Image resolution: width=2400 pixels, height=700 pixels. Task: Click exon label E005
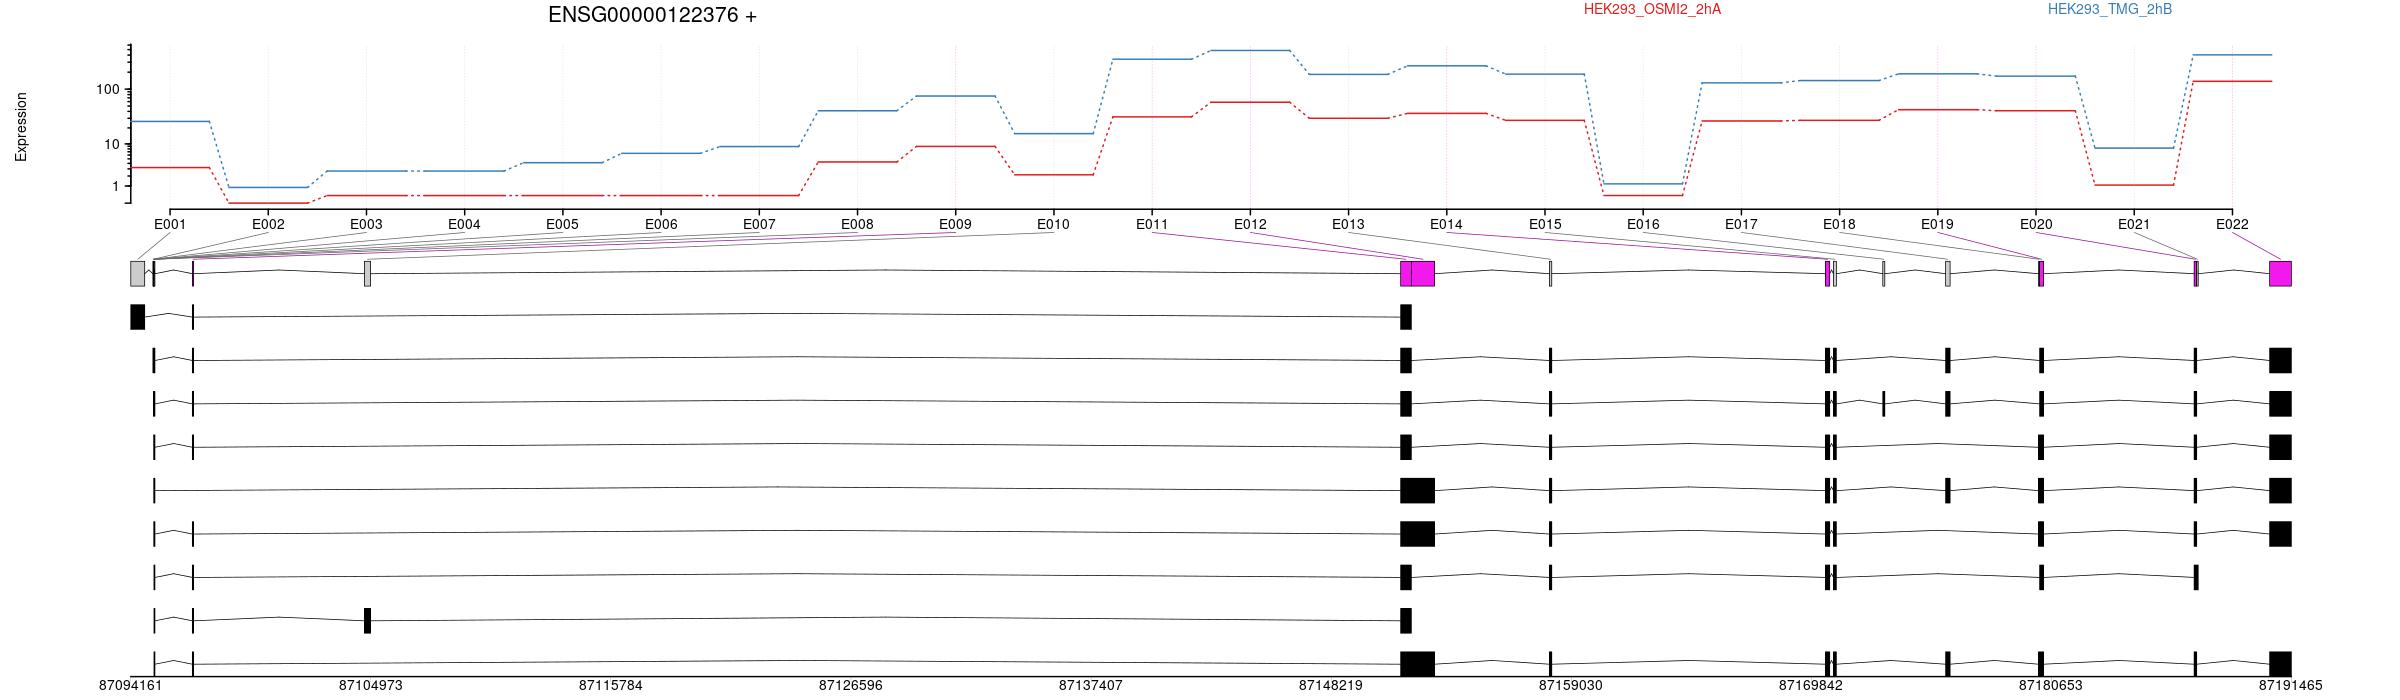coord(562,224)
